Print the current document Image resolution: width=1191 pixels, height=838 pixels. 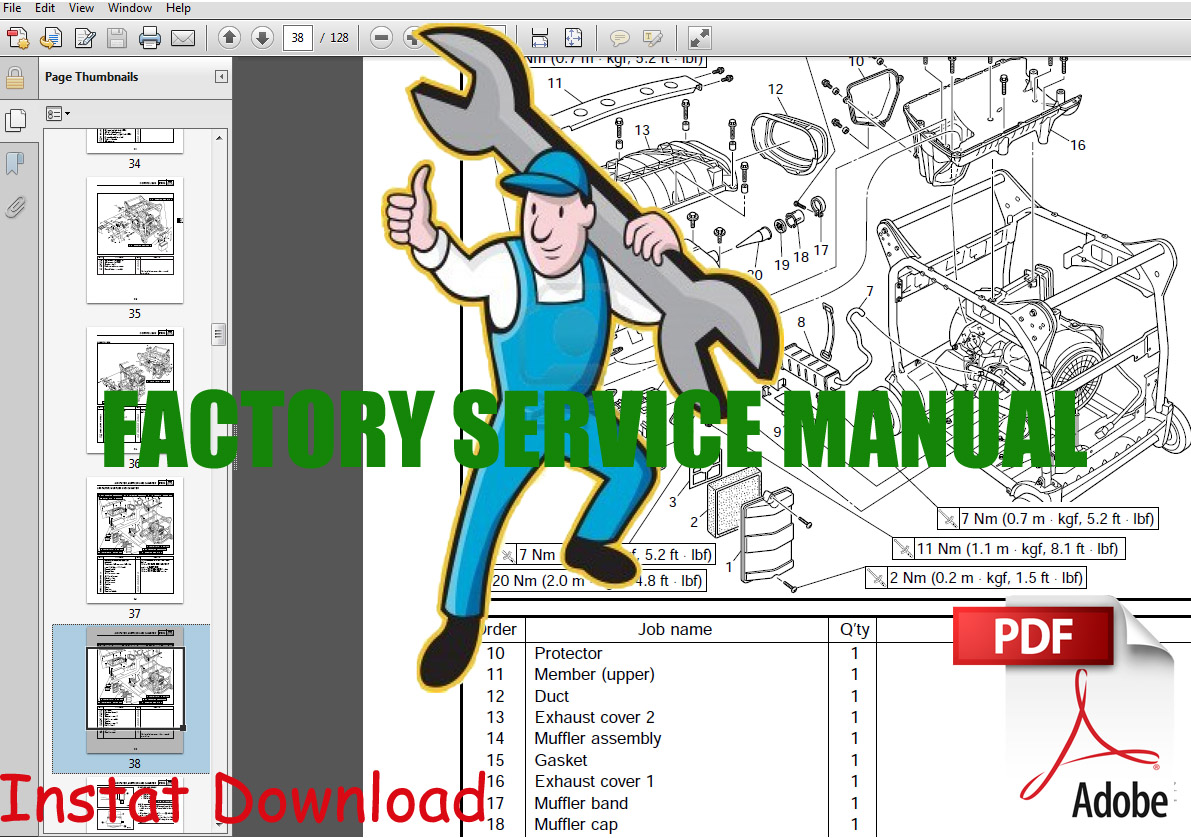148,37
